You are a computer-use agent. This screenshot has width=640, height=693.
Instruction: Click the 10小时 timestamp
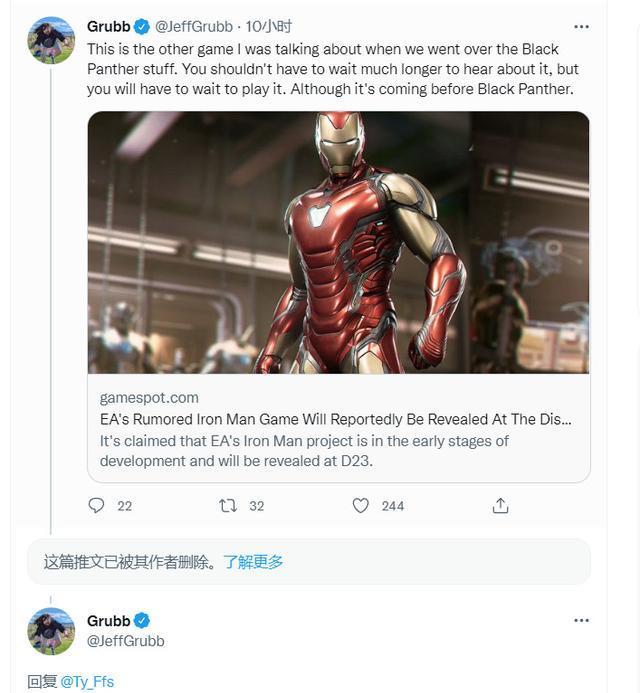click(269, 27)
